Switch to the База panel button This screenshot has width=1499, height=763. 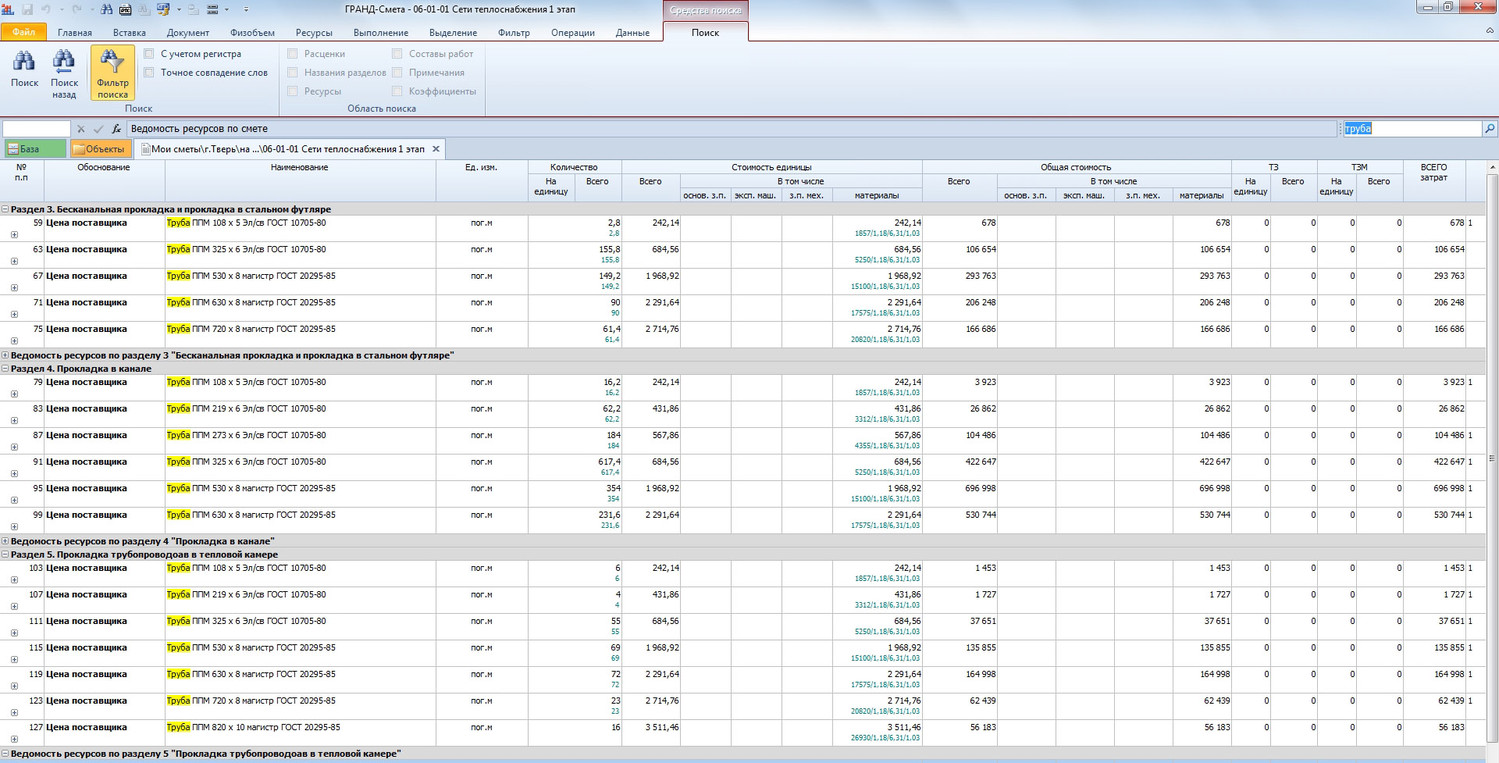(34, 149)
